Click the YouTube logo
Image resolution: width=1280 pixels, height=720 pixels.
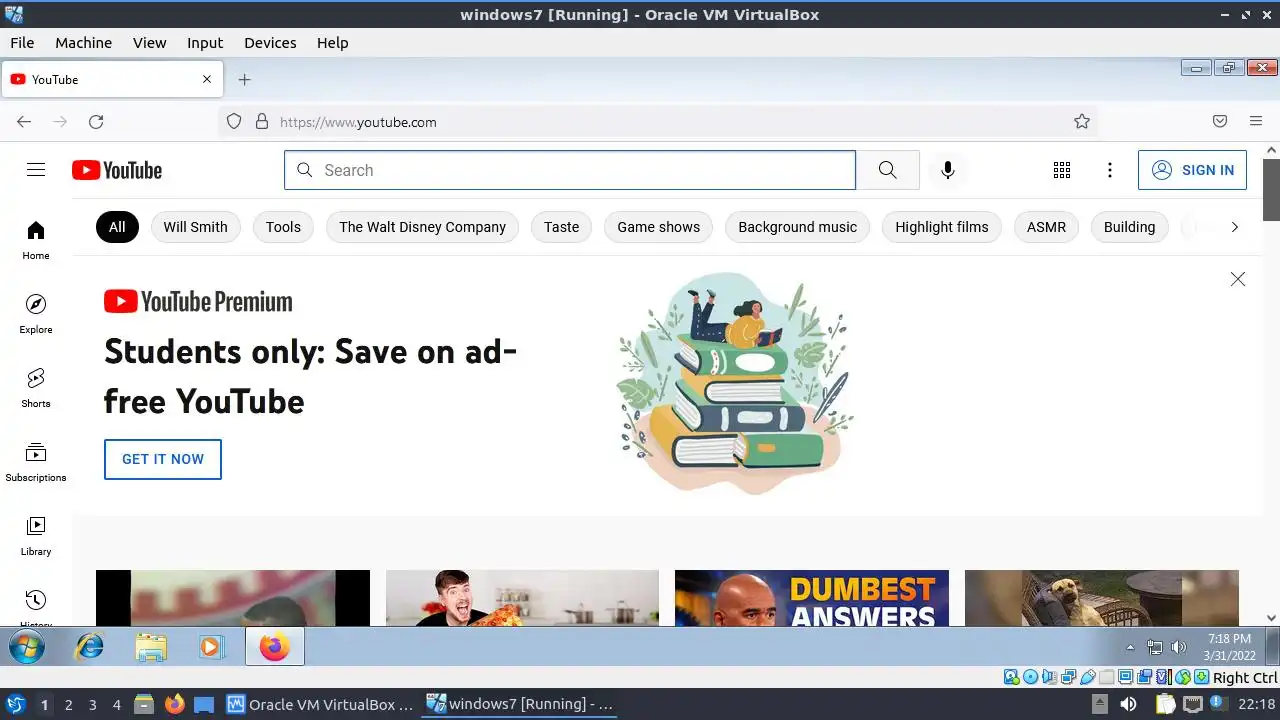(117, 170)
